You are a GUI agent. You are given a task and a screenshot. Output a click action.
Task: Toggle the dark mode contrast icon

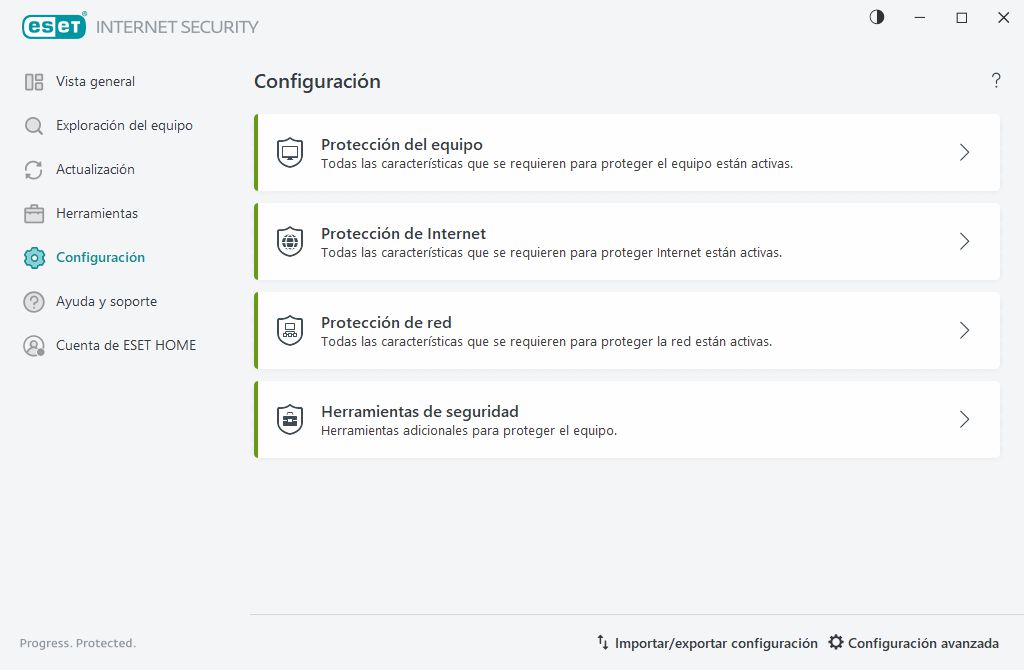coord(876,17)
